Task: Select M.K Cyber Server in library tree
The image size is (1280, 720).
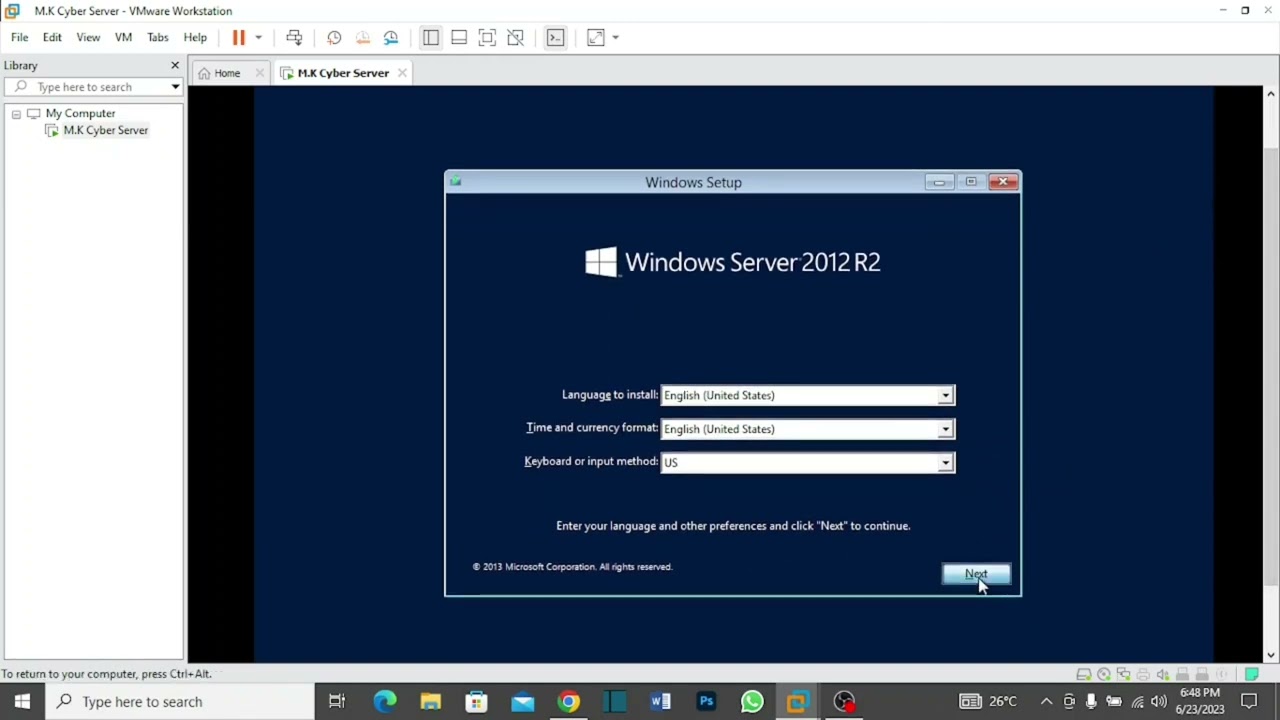Action: tap(105, 130)
